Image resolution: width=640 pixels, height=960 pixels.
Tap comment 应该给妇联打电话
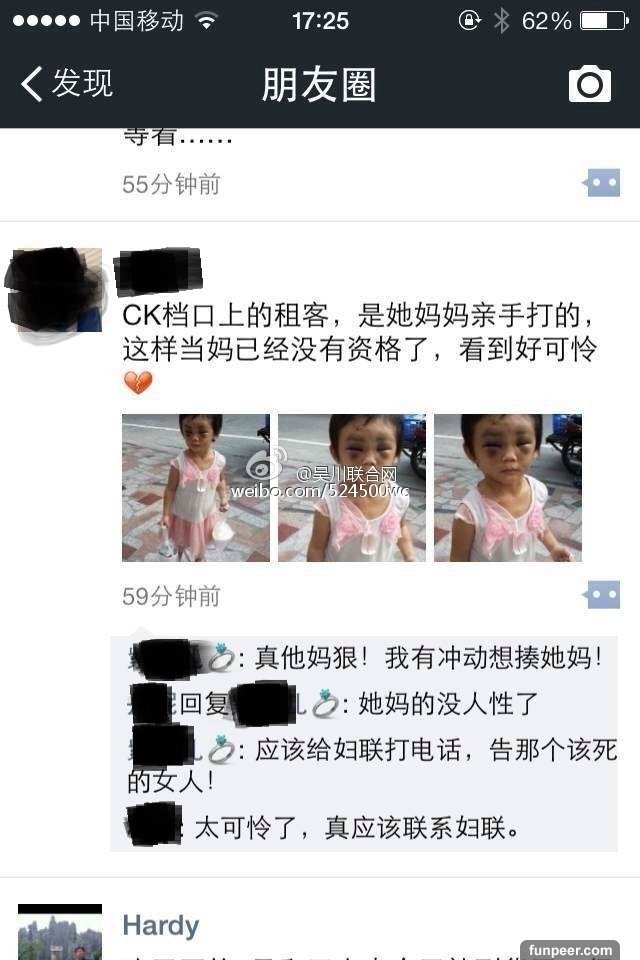372,765
